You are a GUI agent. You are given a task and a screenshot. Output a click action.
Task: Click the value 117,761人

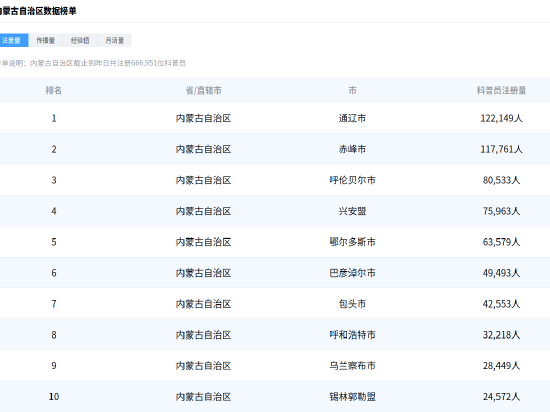[501, 149]
